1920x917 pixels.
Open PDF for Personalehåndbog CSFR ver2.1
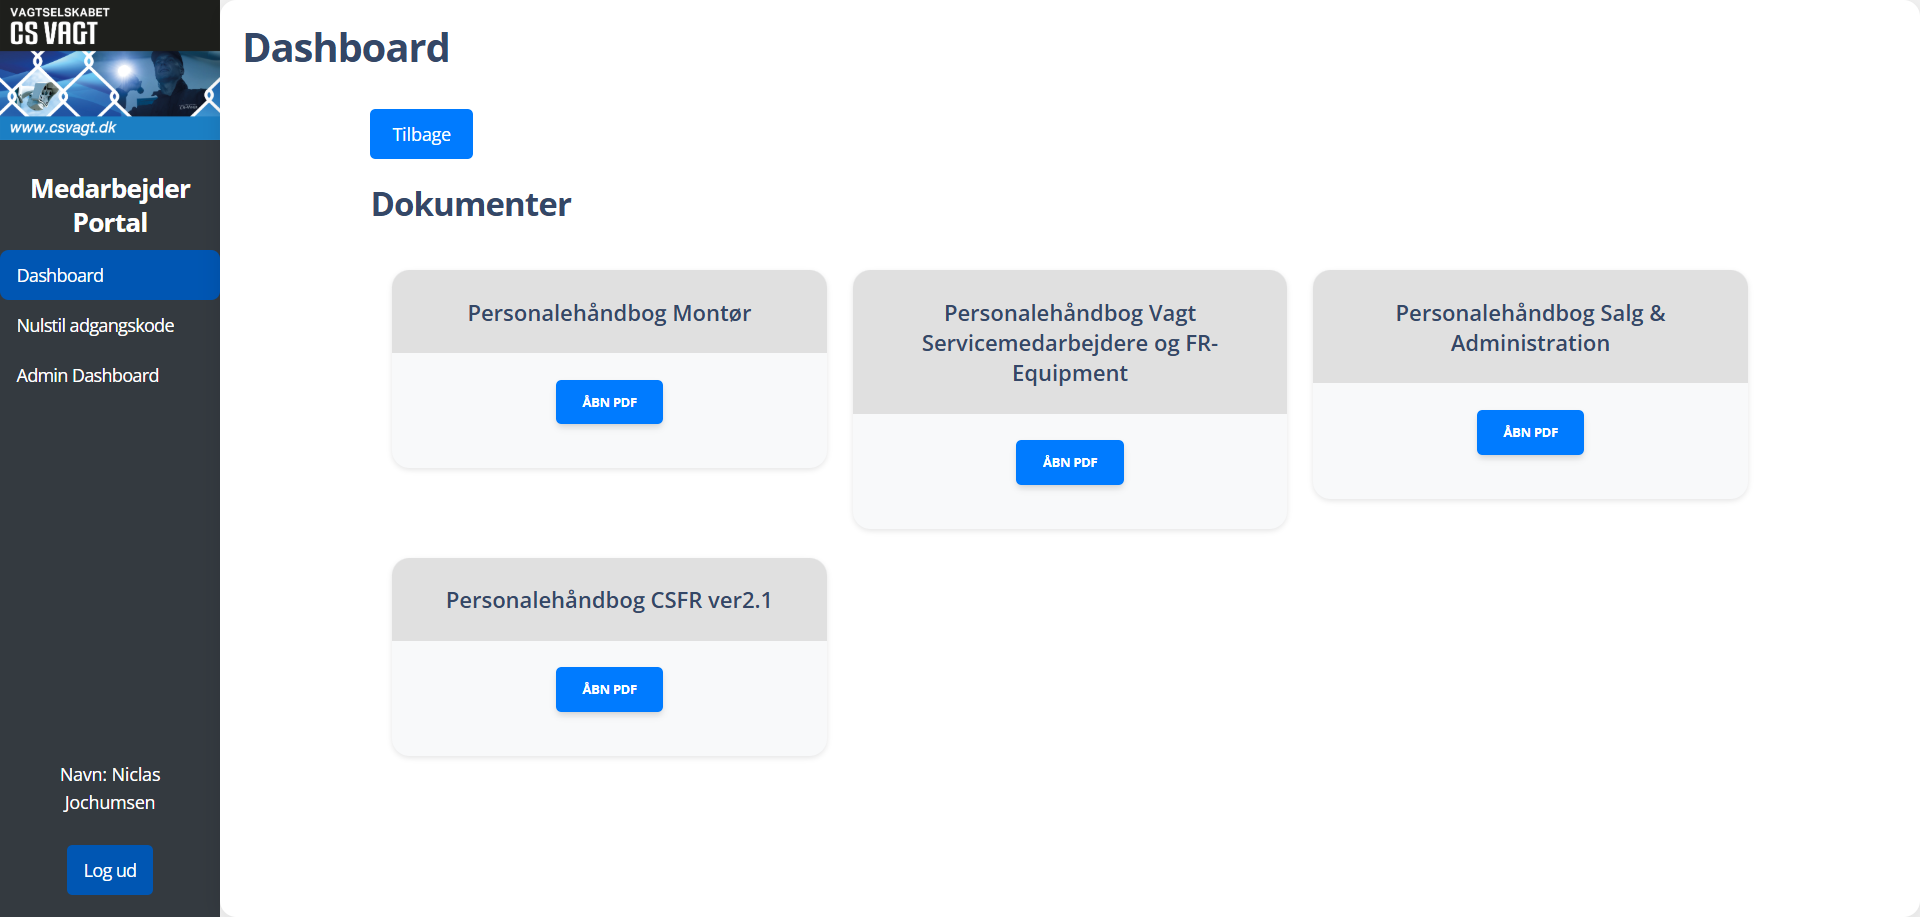609,689
